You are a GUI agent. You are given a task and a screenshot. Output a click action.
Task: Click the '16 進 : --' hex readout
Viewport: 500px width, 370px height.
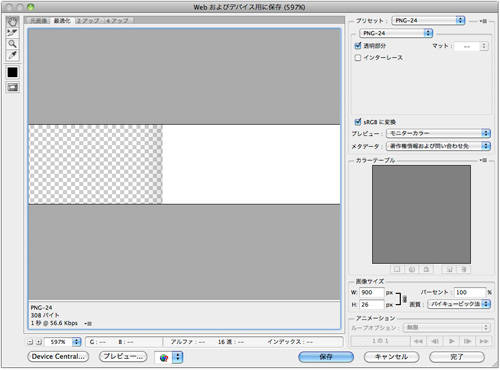(231, 342)
